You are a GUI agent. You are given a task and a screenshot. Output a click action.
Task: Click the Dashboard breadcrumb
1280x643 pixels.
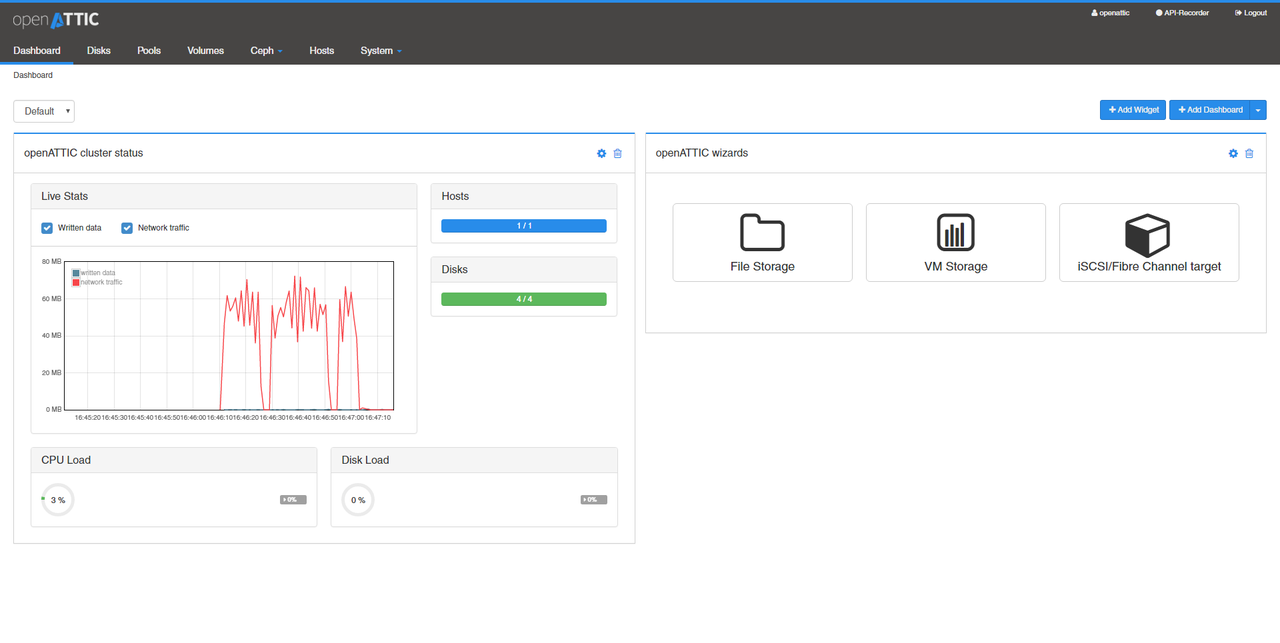(33, 75)
